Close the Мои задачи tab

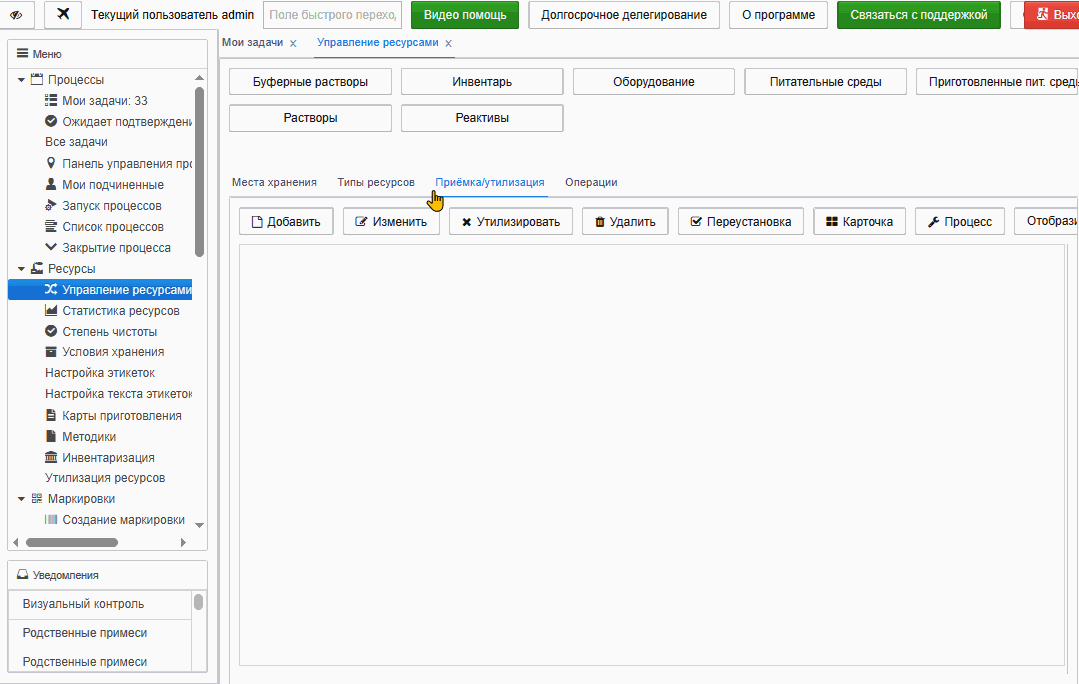[x=293, y=43]
